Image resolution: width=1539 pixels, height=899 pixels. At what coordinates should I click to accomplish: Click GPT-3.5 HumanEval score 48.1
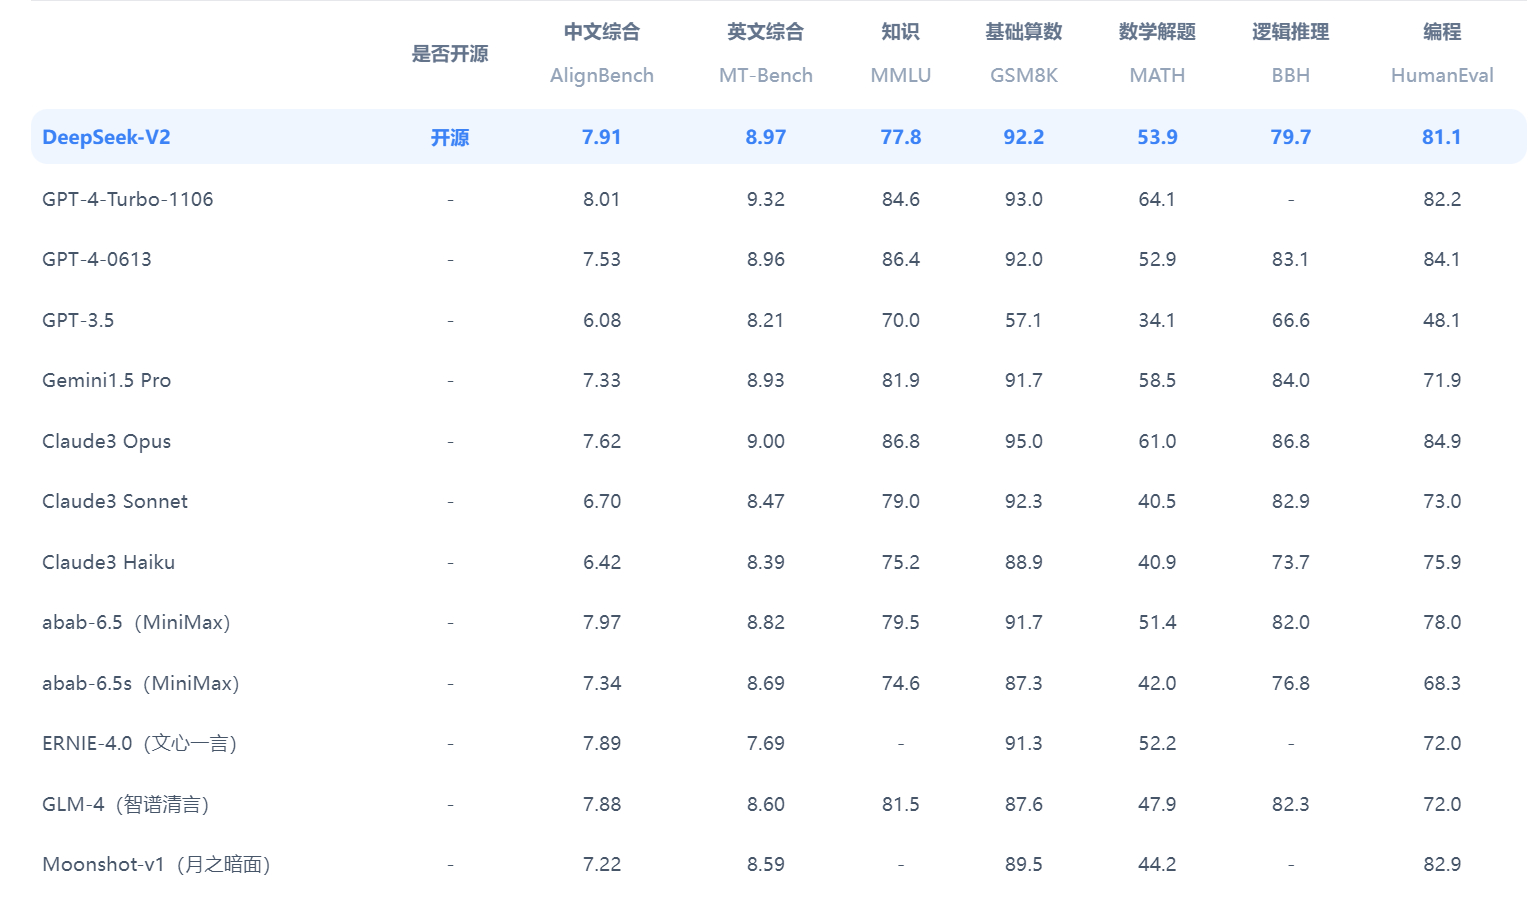[x=1442, y=320]
